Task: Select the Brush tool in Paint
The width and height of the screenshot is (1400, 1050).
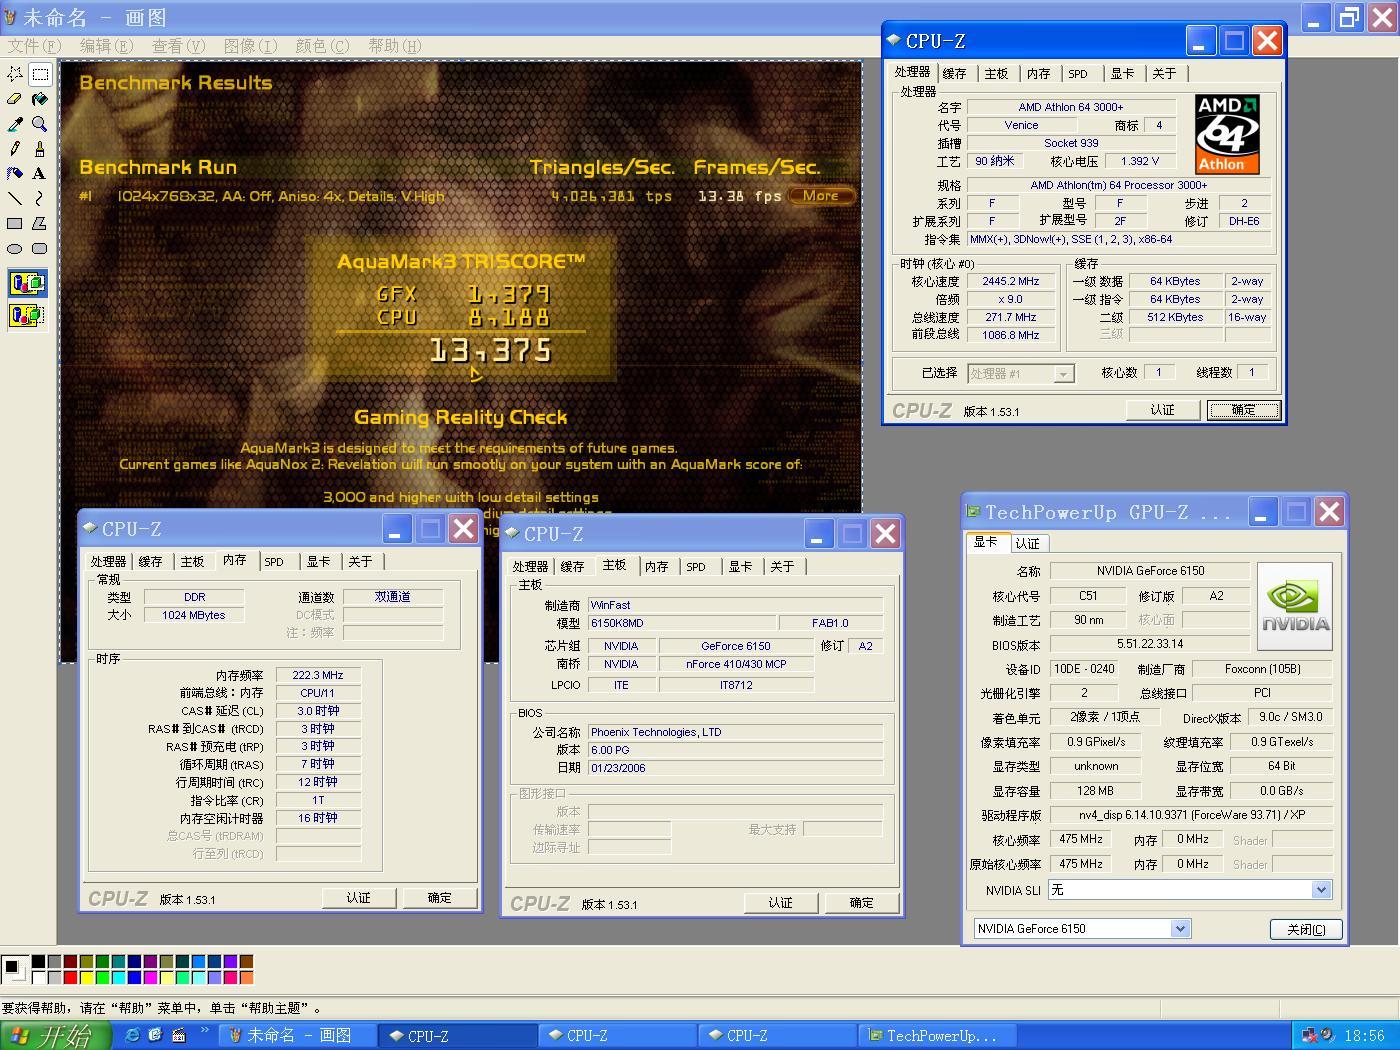Action: tap(40, 149)
